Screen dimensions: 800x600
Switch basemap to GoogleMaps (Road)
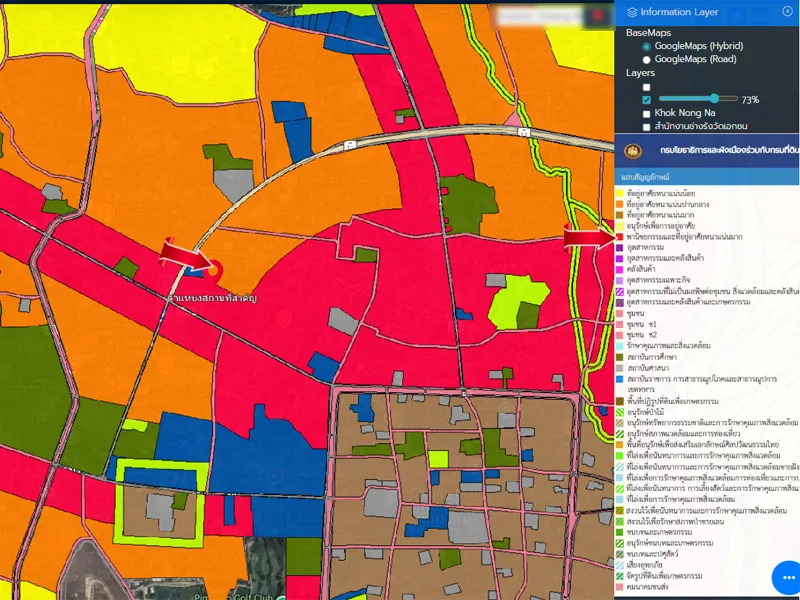coord(646,60)
